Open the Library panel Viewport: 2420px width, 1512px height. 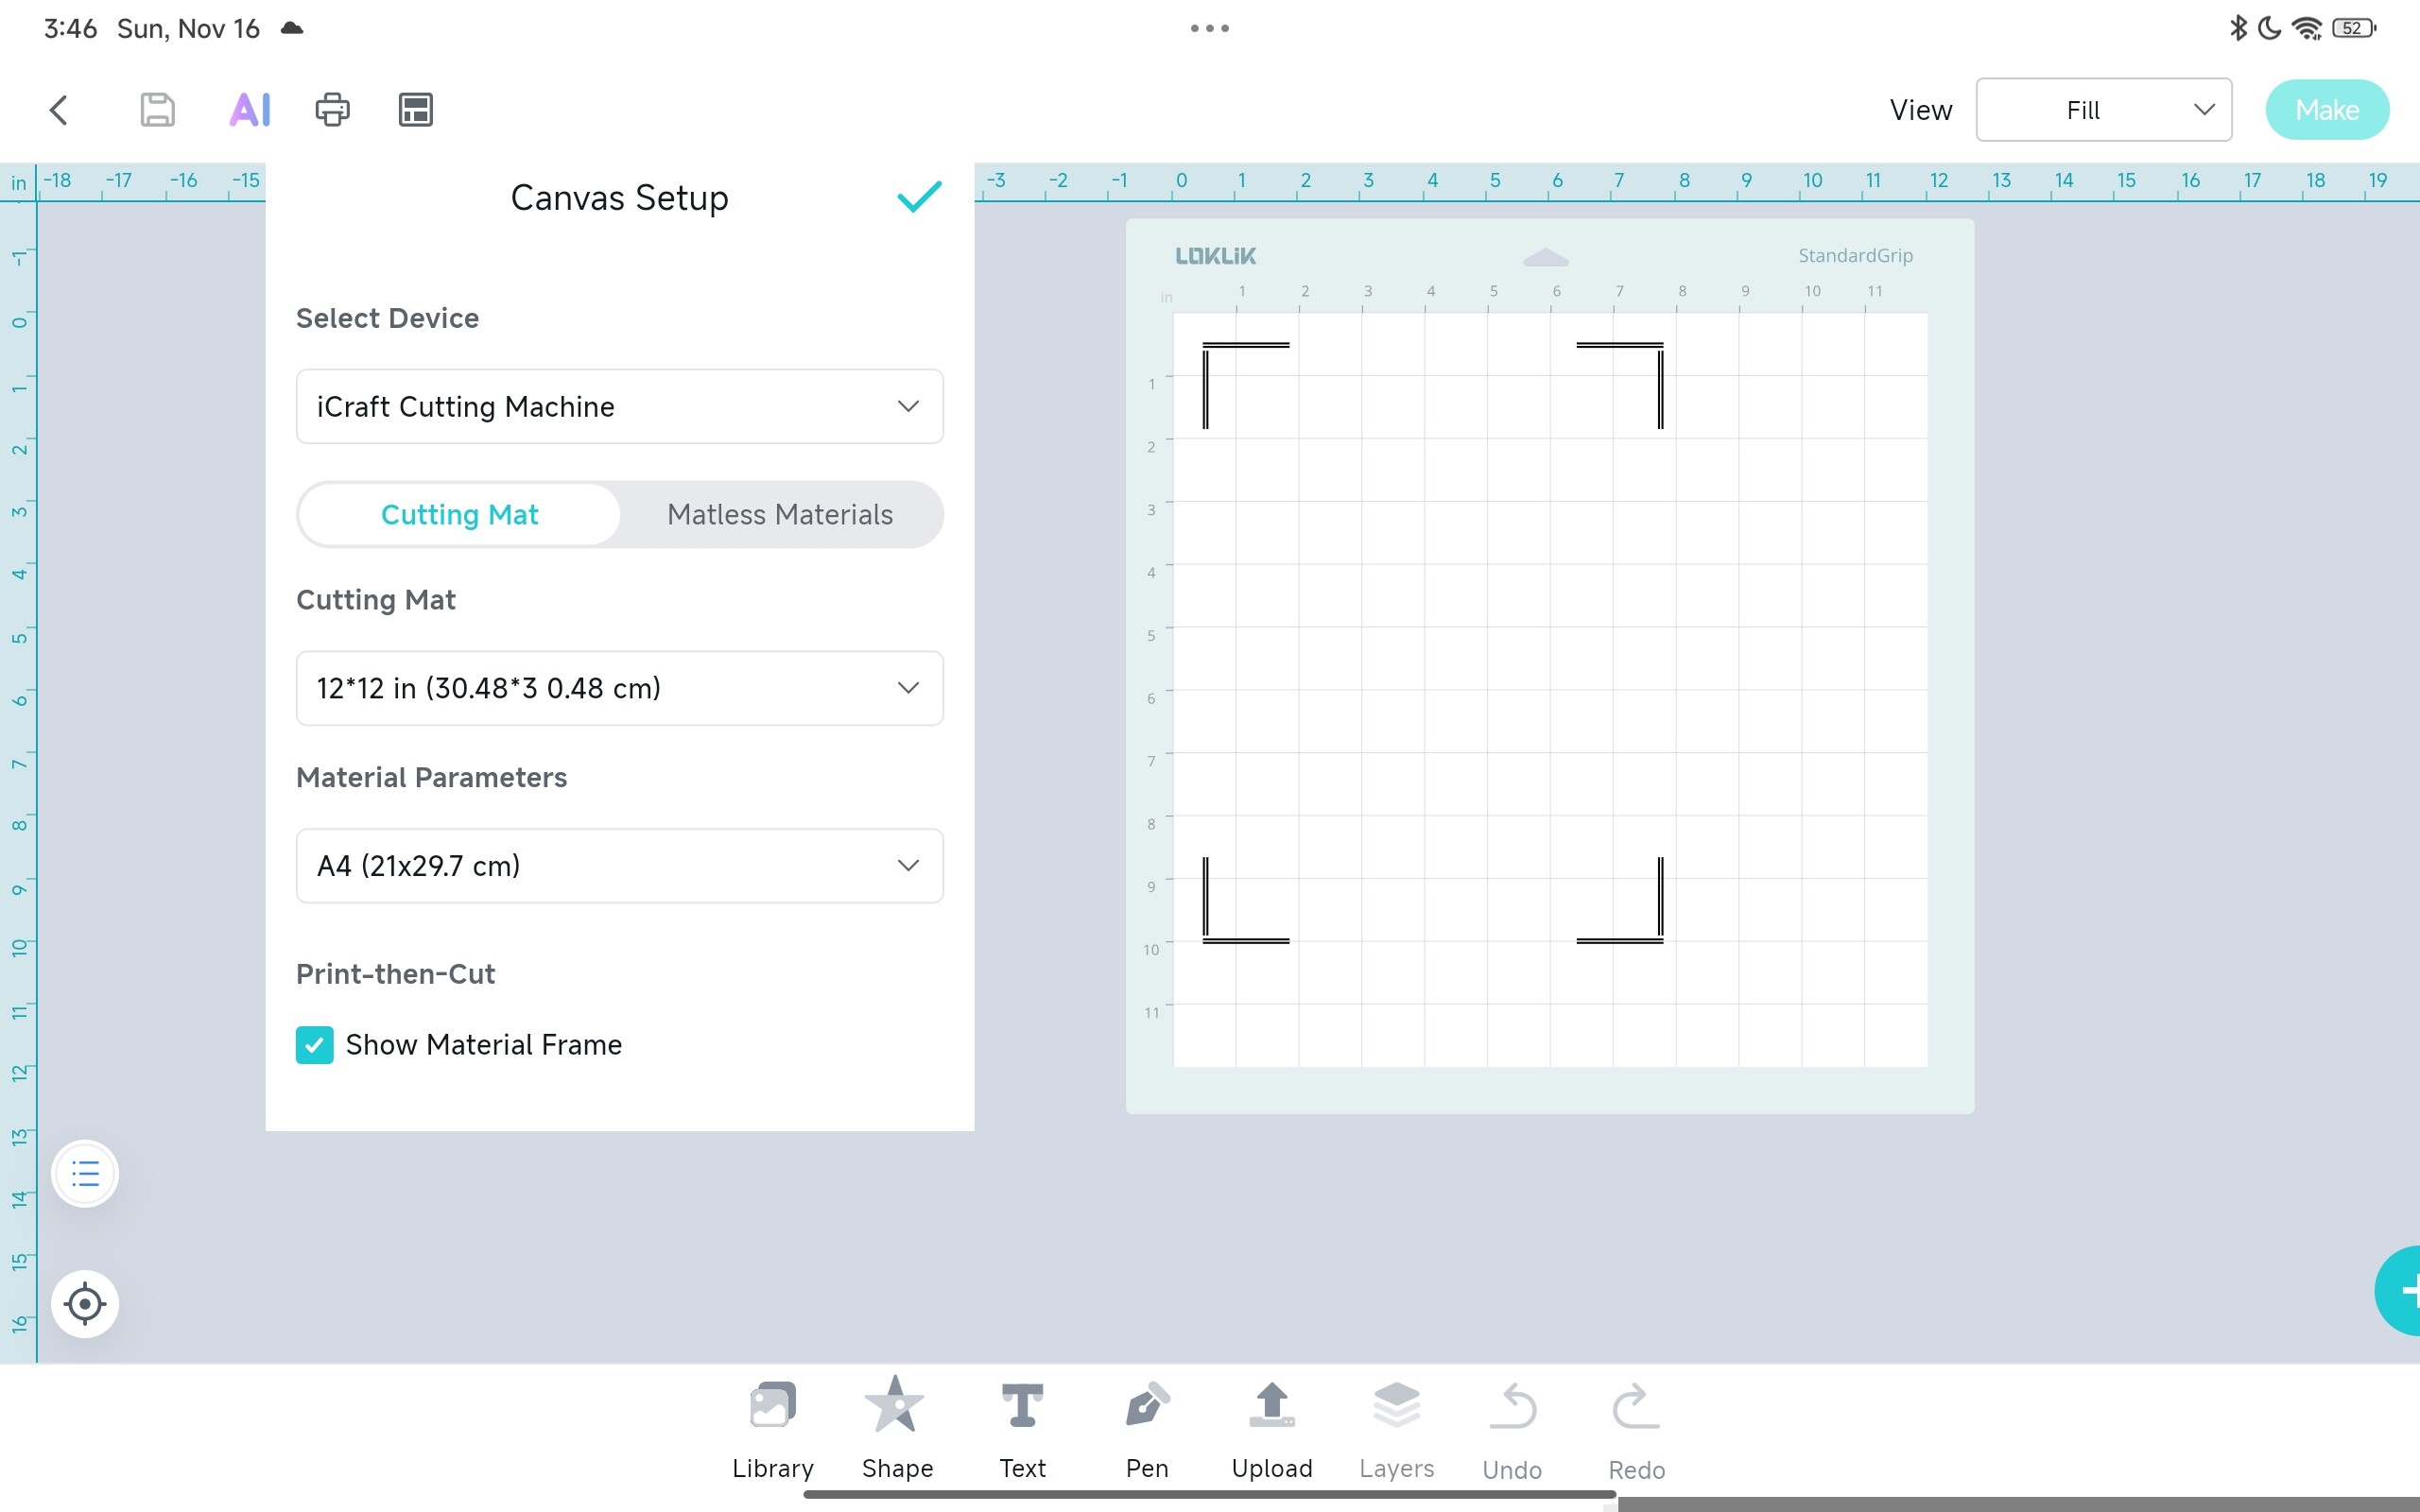click(x=772, y=1426)
